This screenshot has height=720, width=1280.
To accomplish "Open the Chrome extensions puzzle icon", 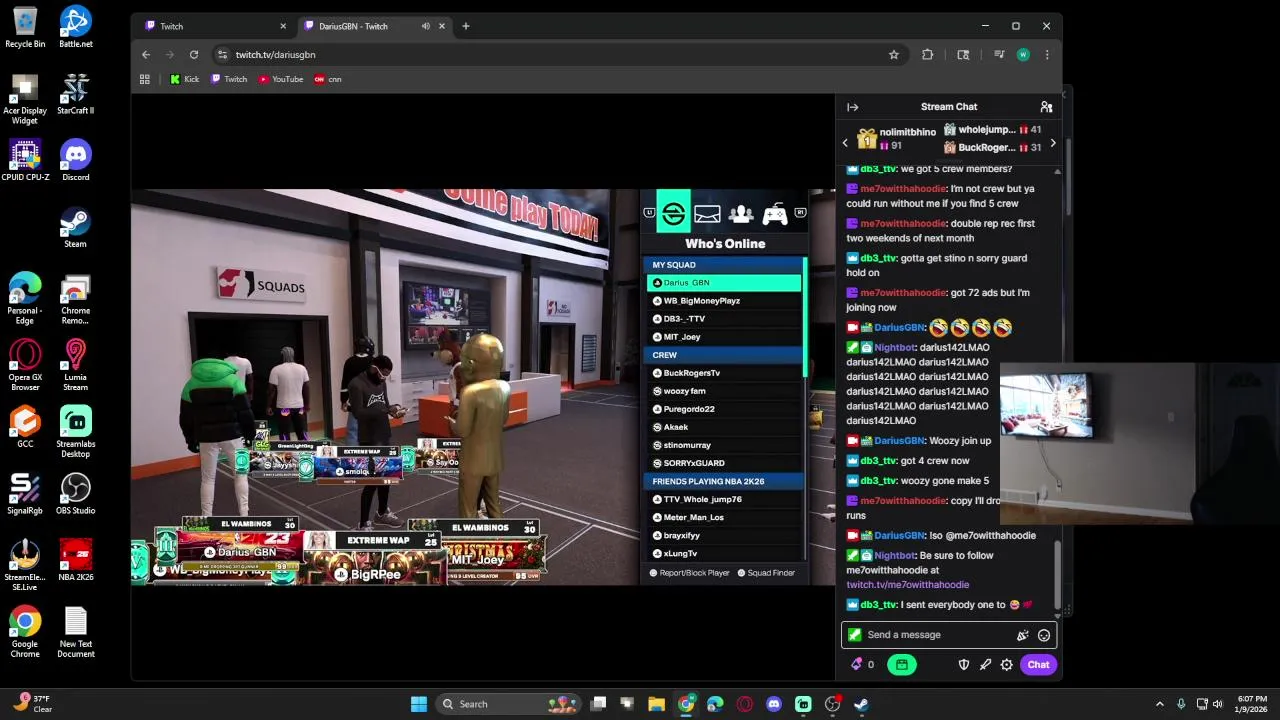I will [x=927, y=55].
